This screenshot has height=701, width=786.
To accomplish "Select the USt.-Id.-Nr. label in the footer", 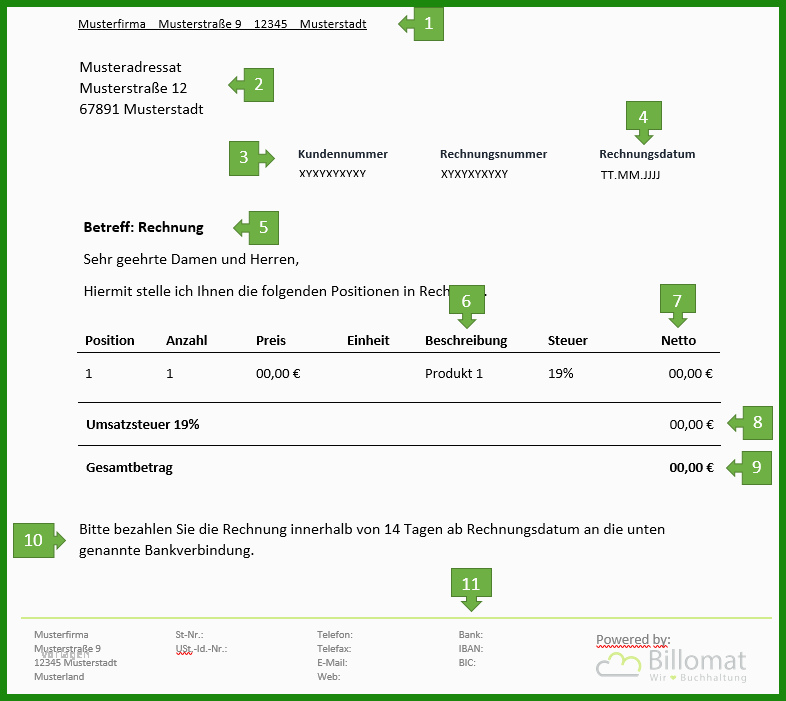I will (201, 649).
